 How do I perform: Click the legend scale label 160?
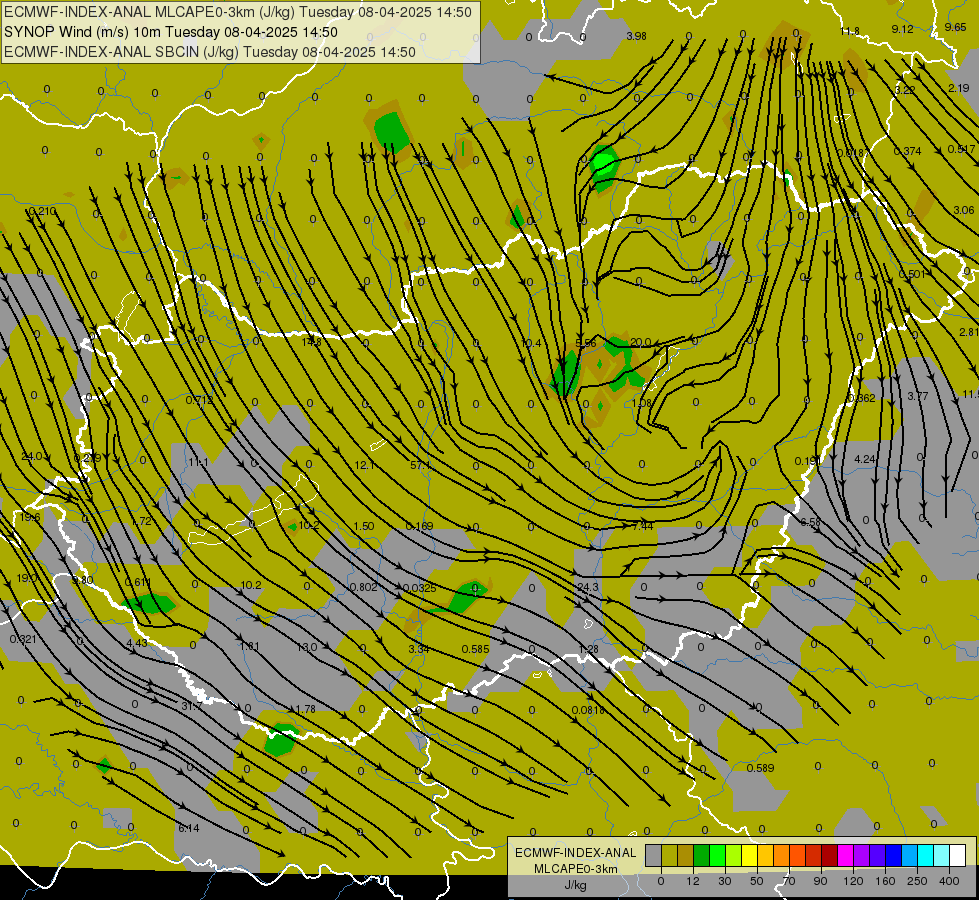tap(885, 881)
